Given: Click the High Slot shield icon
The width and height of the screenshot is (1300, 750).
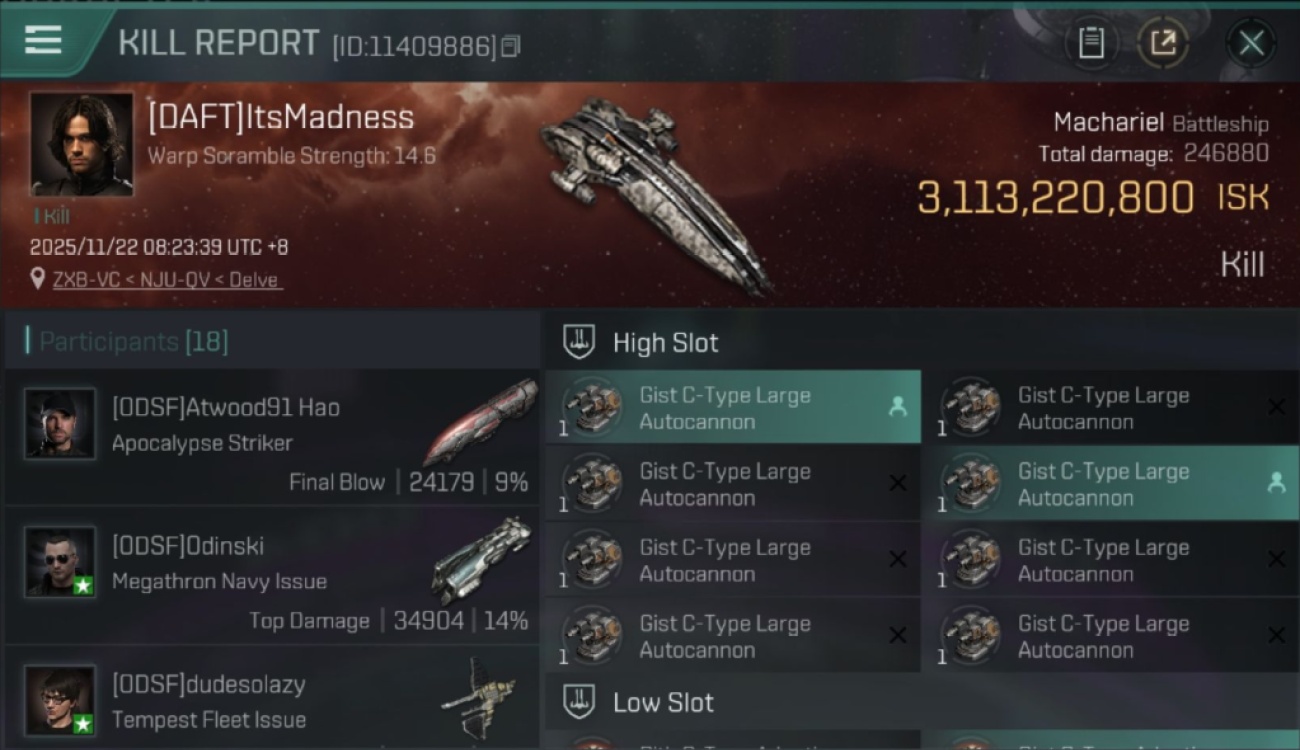Looking at the screenshot, I should 579,342.
